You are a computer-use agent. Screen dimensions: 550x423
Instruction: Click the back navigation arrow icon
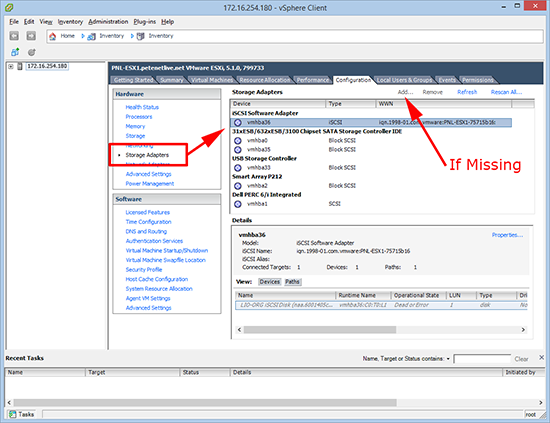14,36
